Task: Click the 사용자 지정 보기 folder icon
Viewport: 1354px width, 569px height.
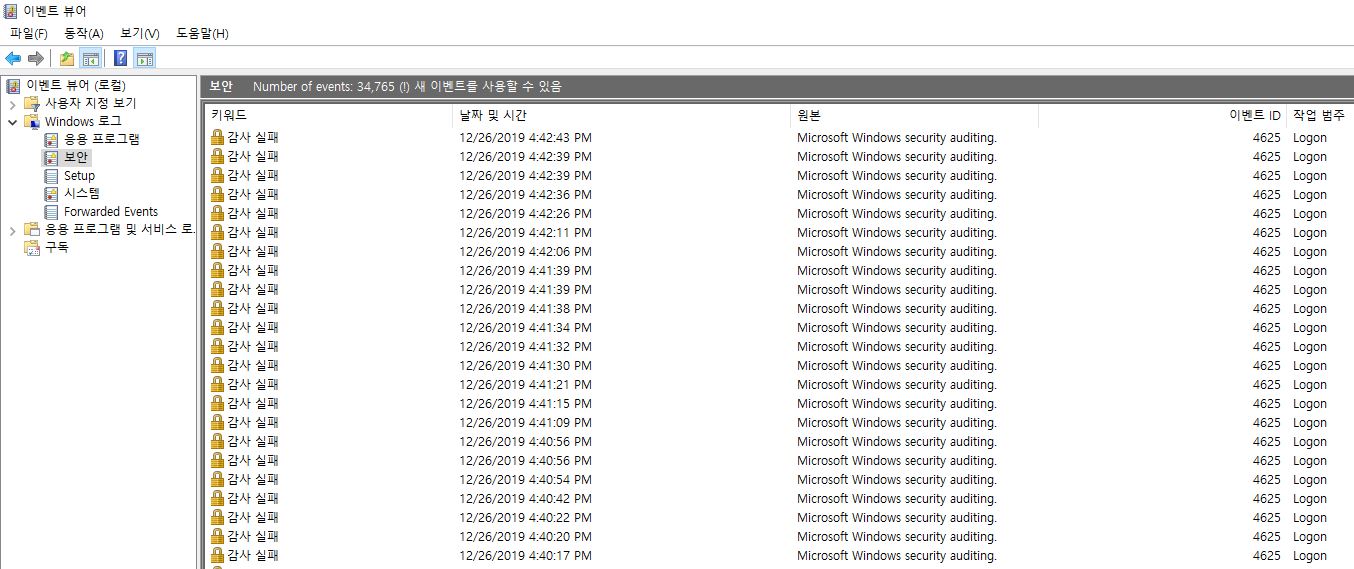Action: coord(32,103)
